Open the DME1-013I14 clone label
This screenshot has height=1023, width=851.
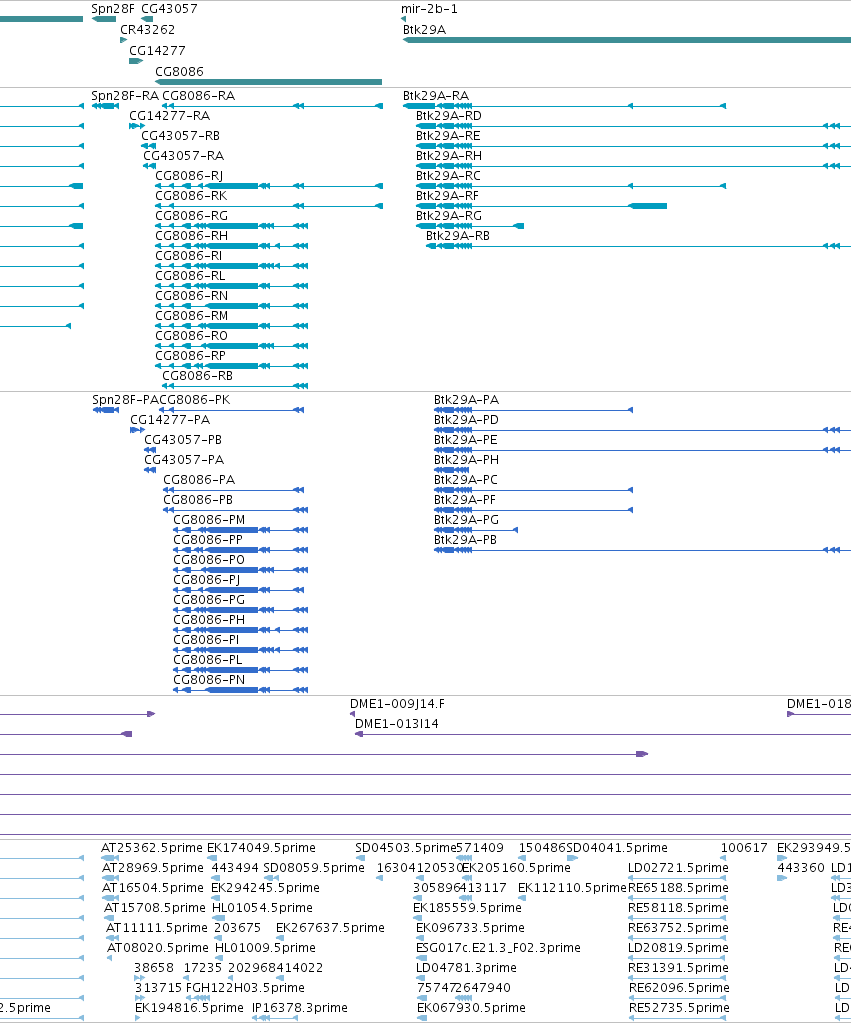397,724
